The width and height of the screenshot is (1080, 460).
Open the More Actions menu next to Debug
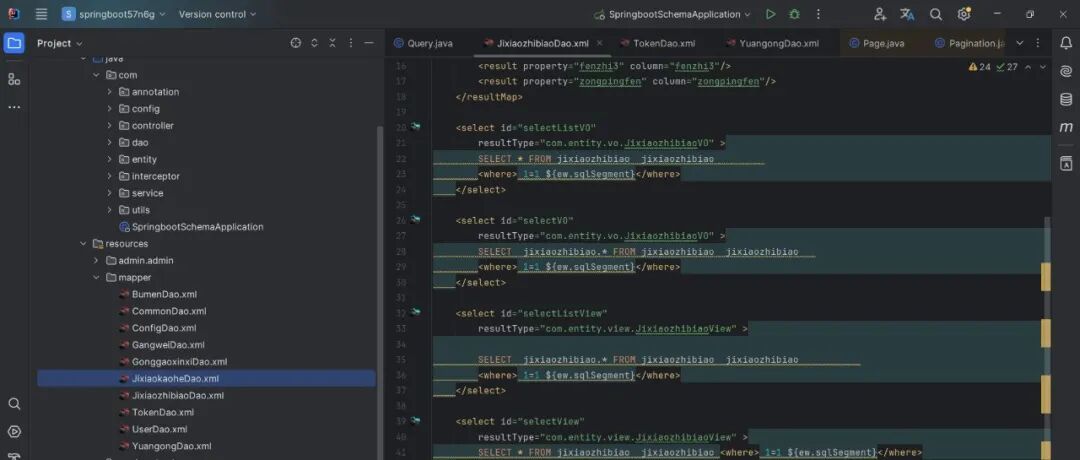click(818, 14)
